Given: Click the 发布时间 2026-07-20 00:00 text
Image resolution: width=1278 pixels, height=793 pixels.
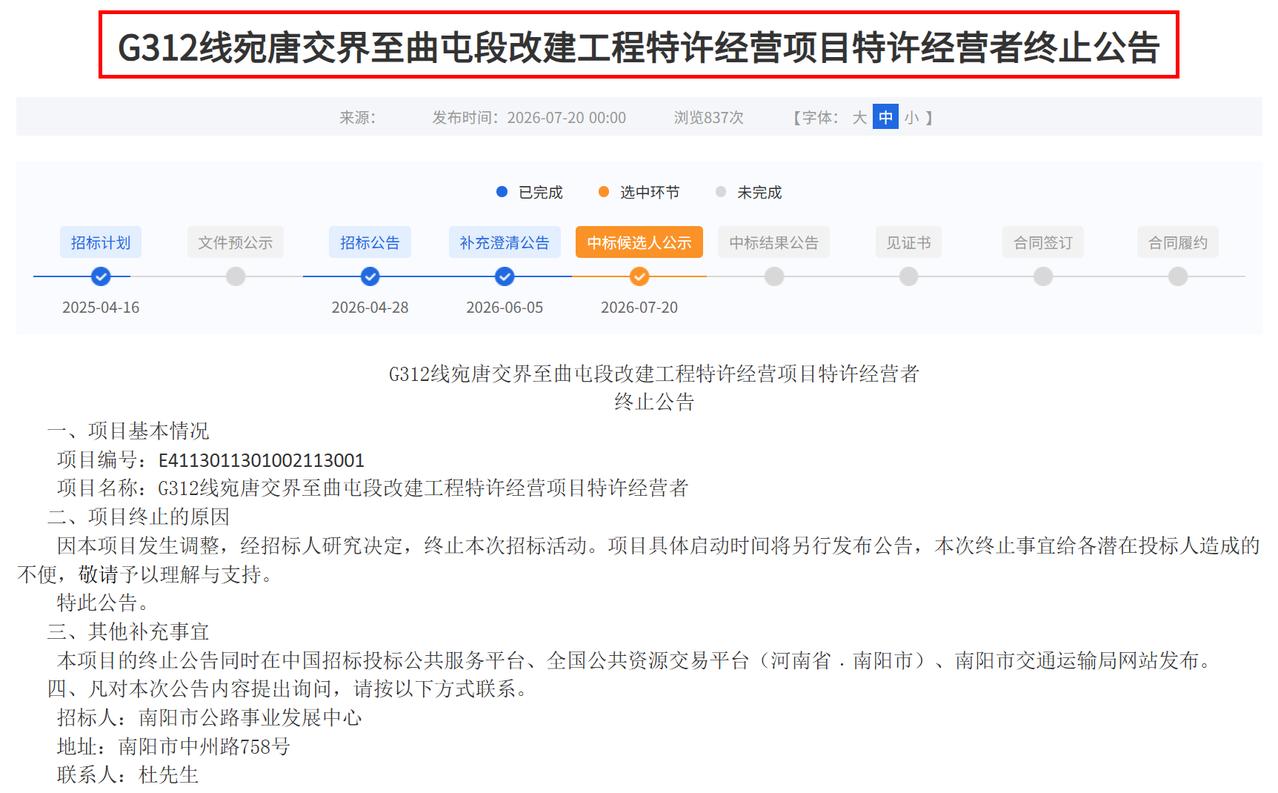Looking at the screenshot, I should (529, 117).
